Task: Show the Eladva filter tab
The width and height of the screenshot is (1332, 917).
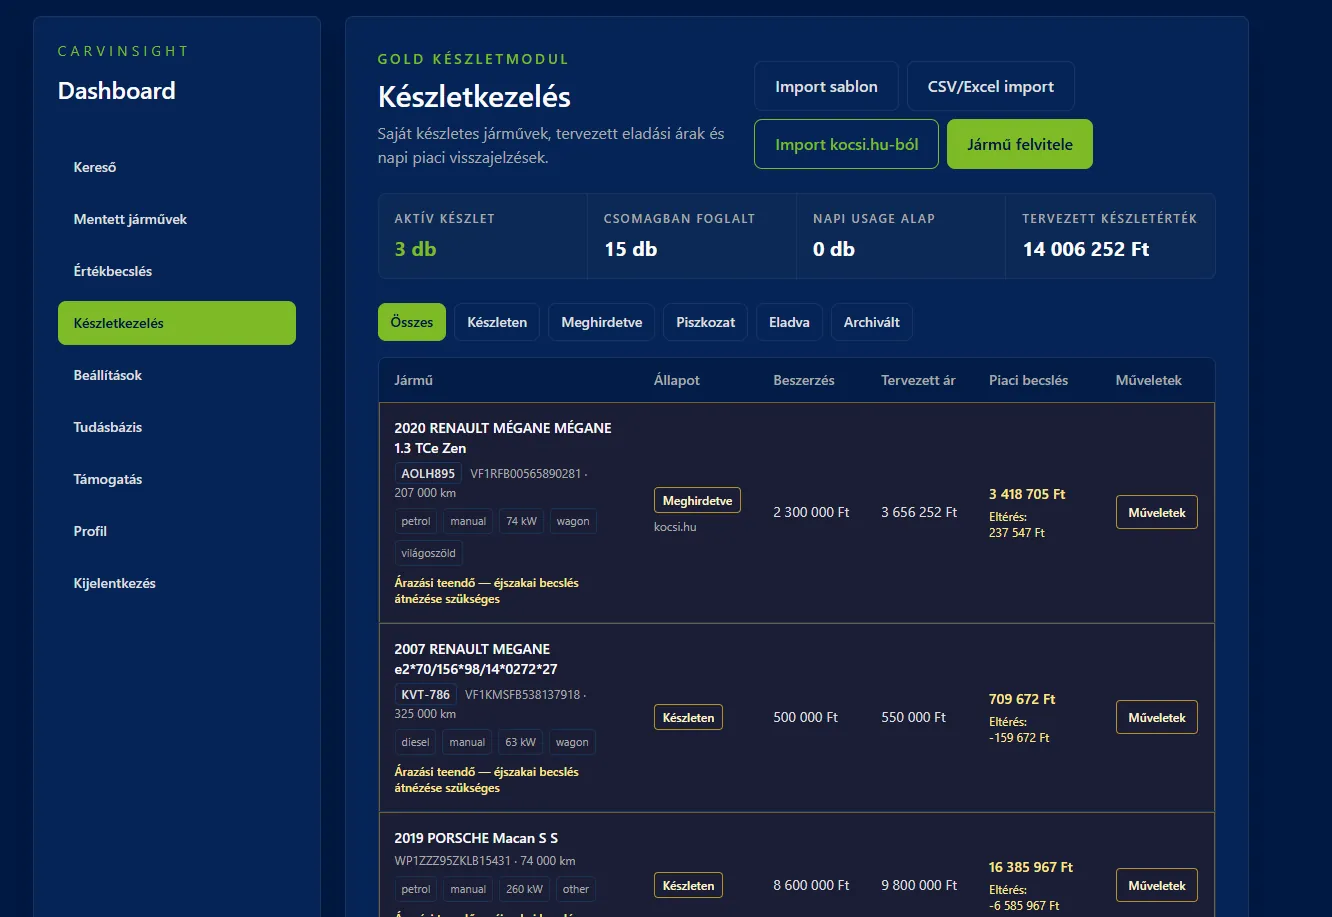Action: pos(789,322)
